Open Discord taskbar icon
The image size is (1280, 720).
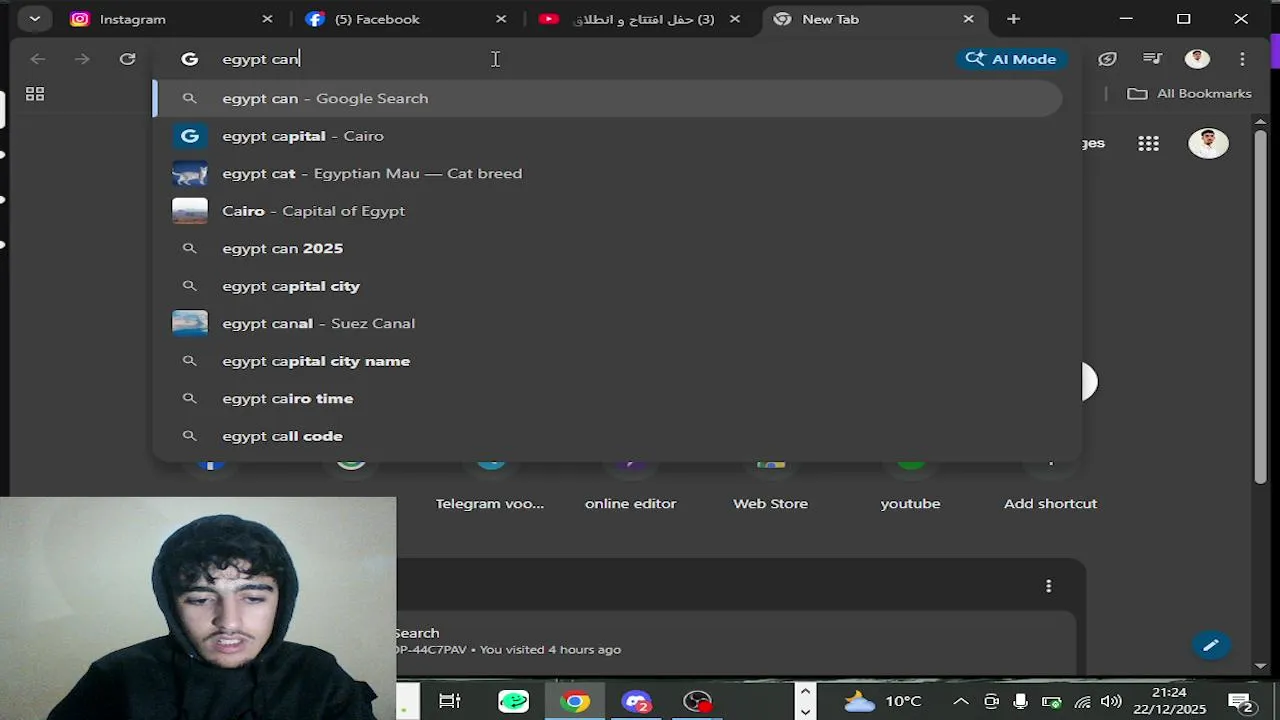(636, 701)
